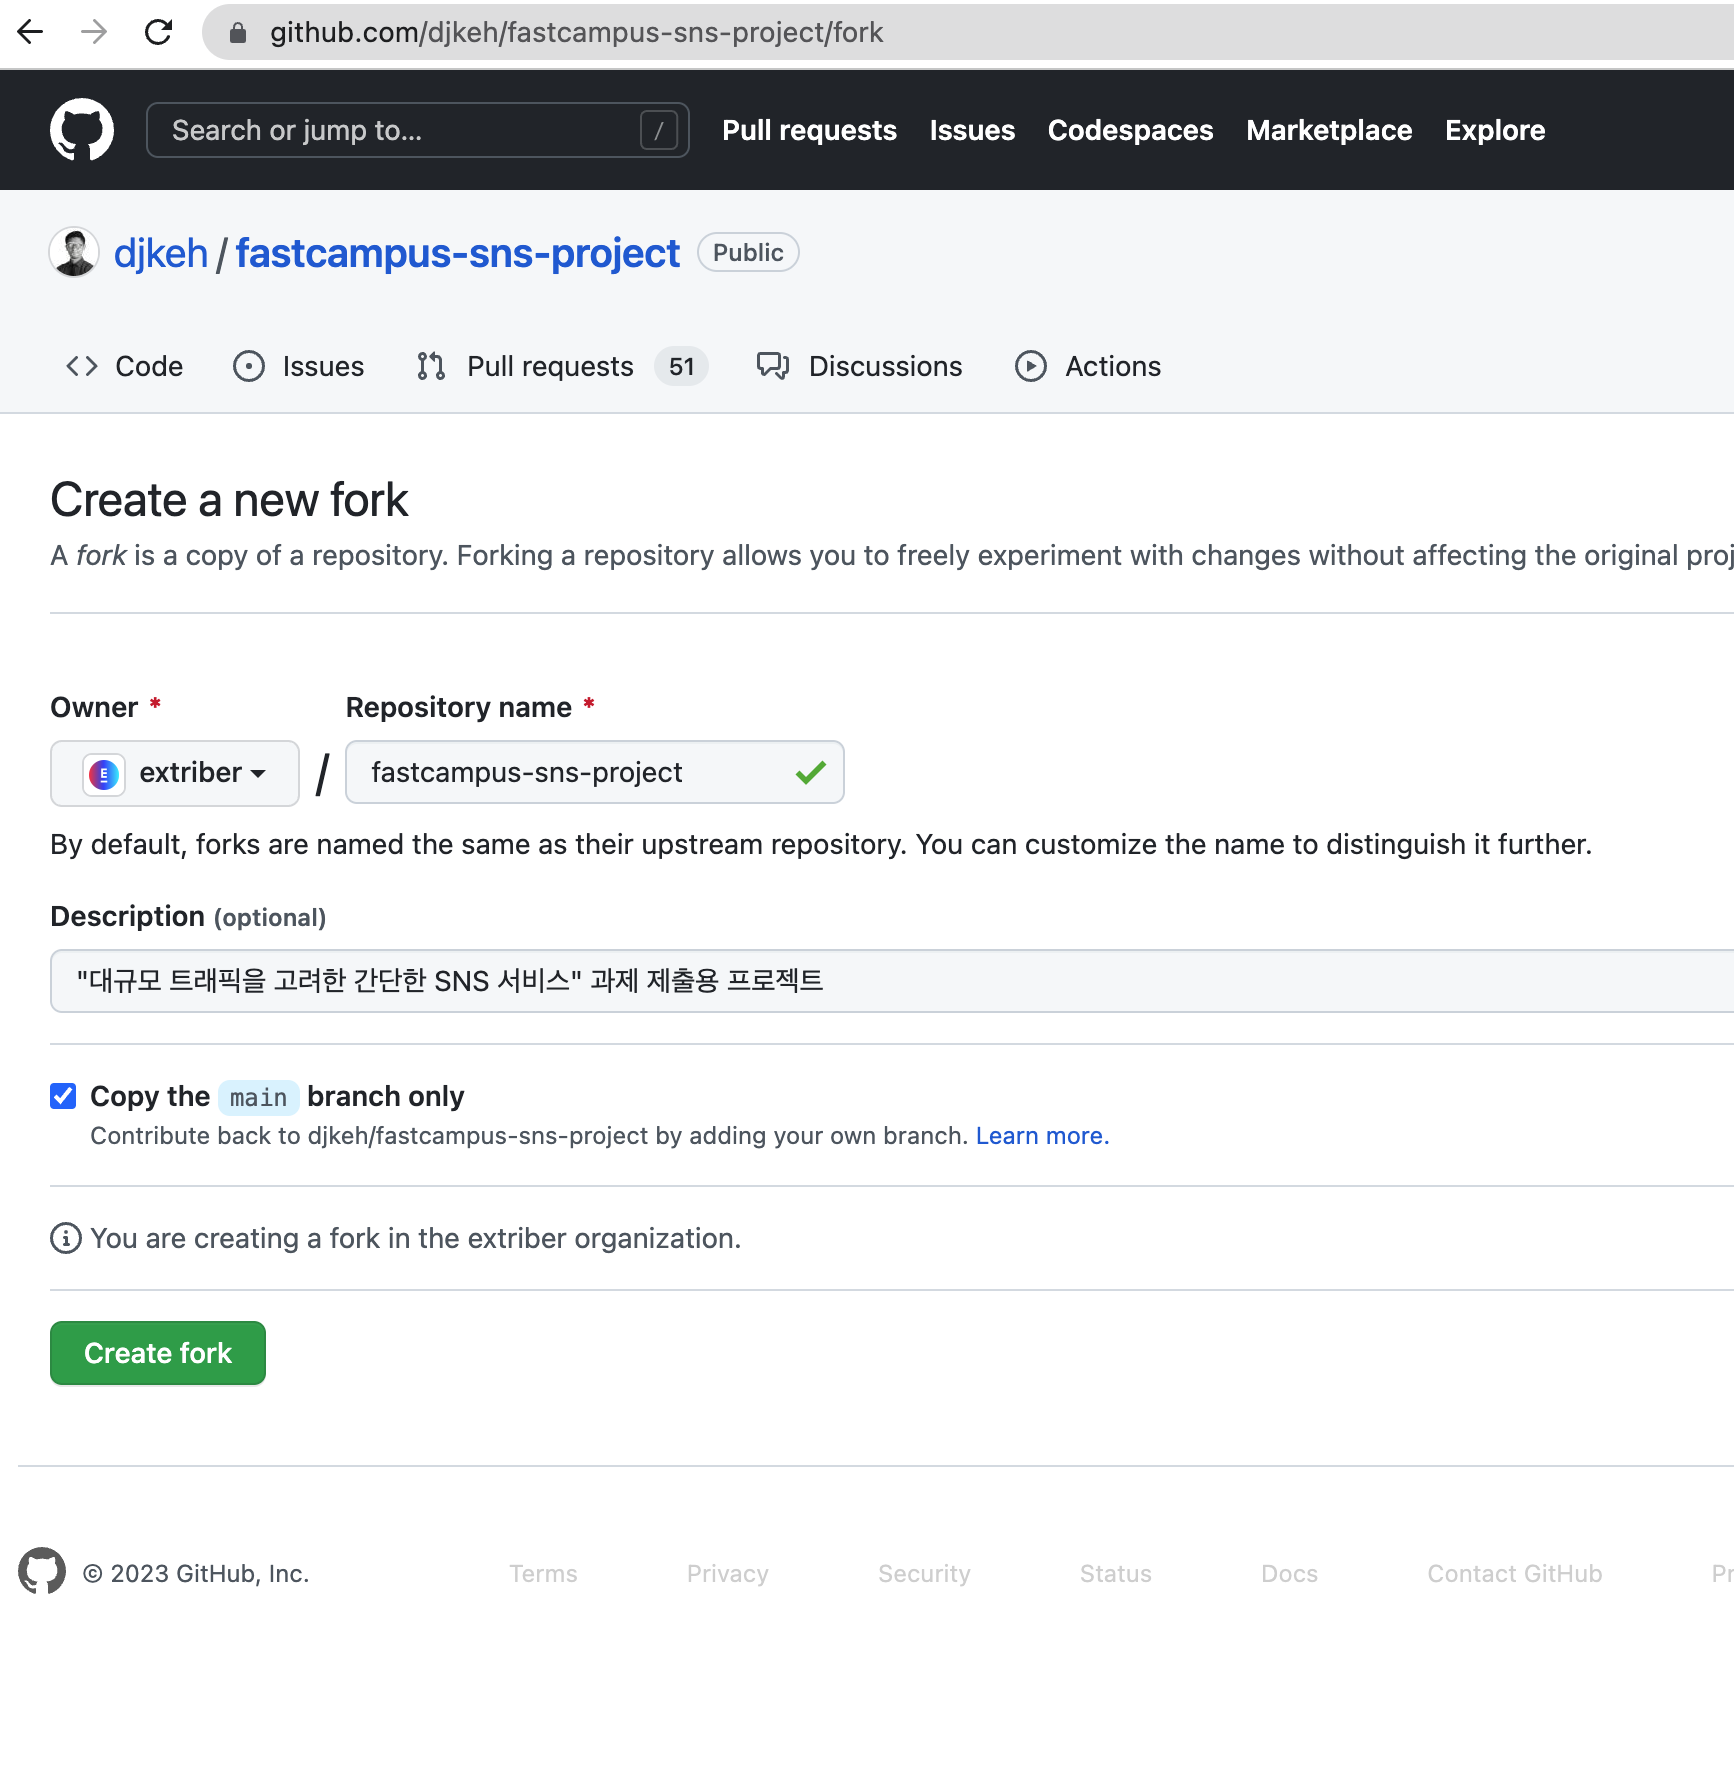Click the extriber organization avatar
Viewport: 1734px width, 1768px height.
[x=104, y=772]
